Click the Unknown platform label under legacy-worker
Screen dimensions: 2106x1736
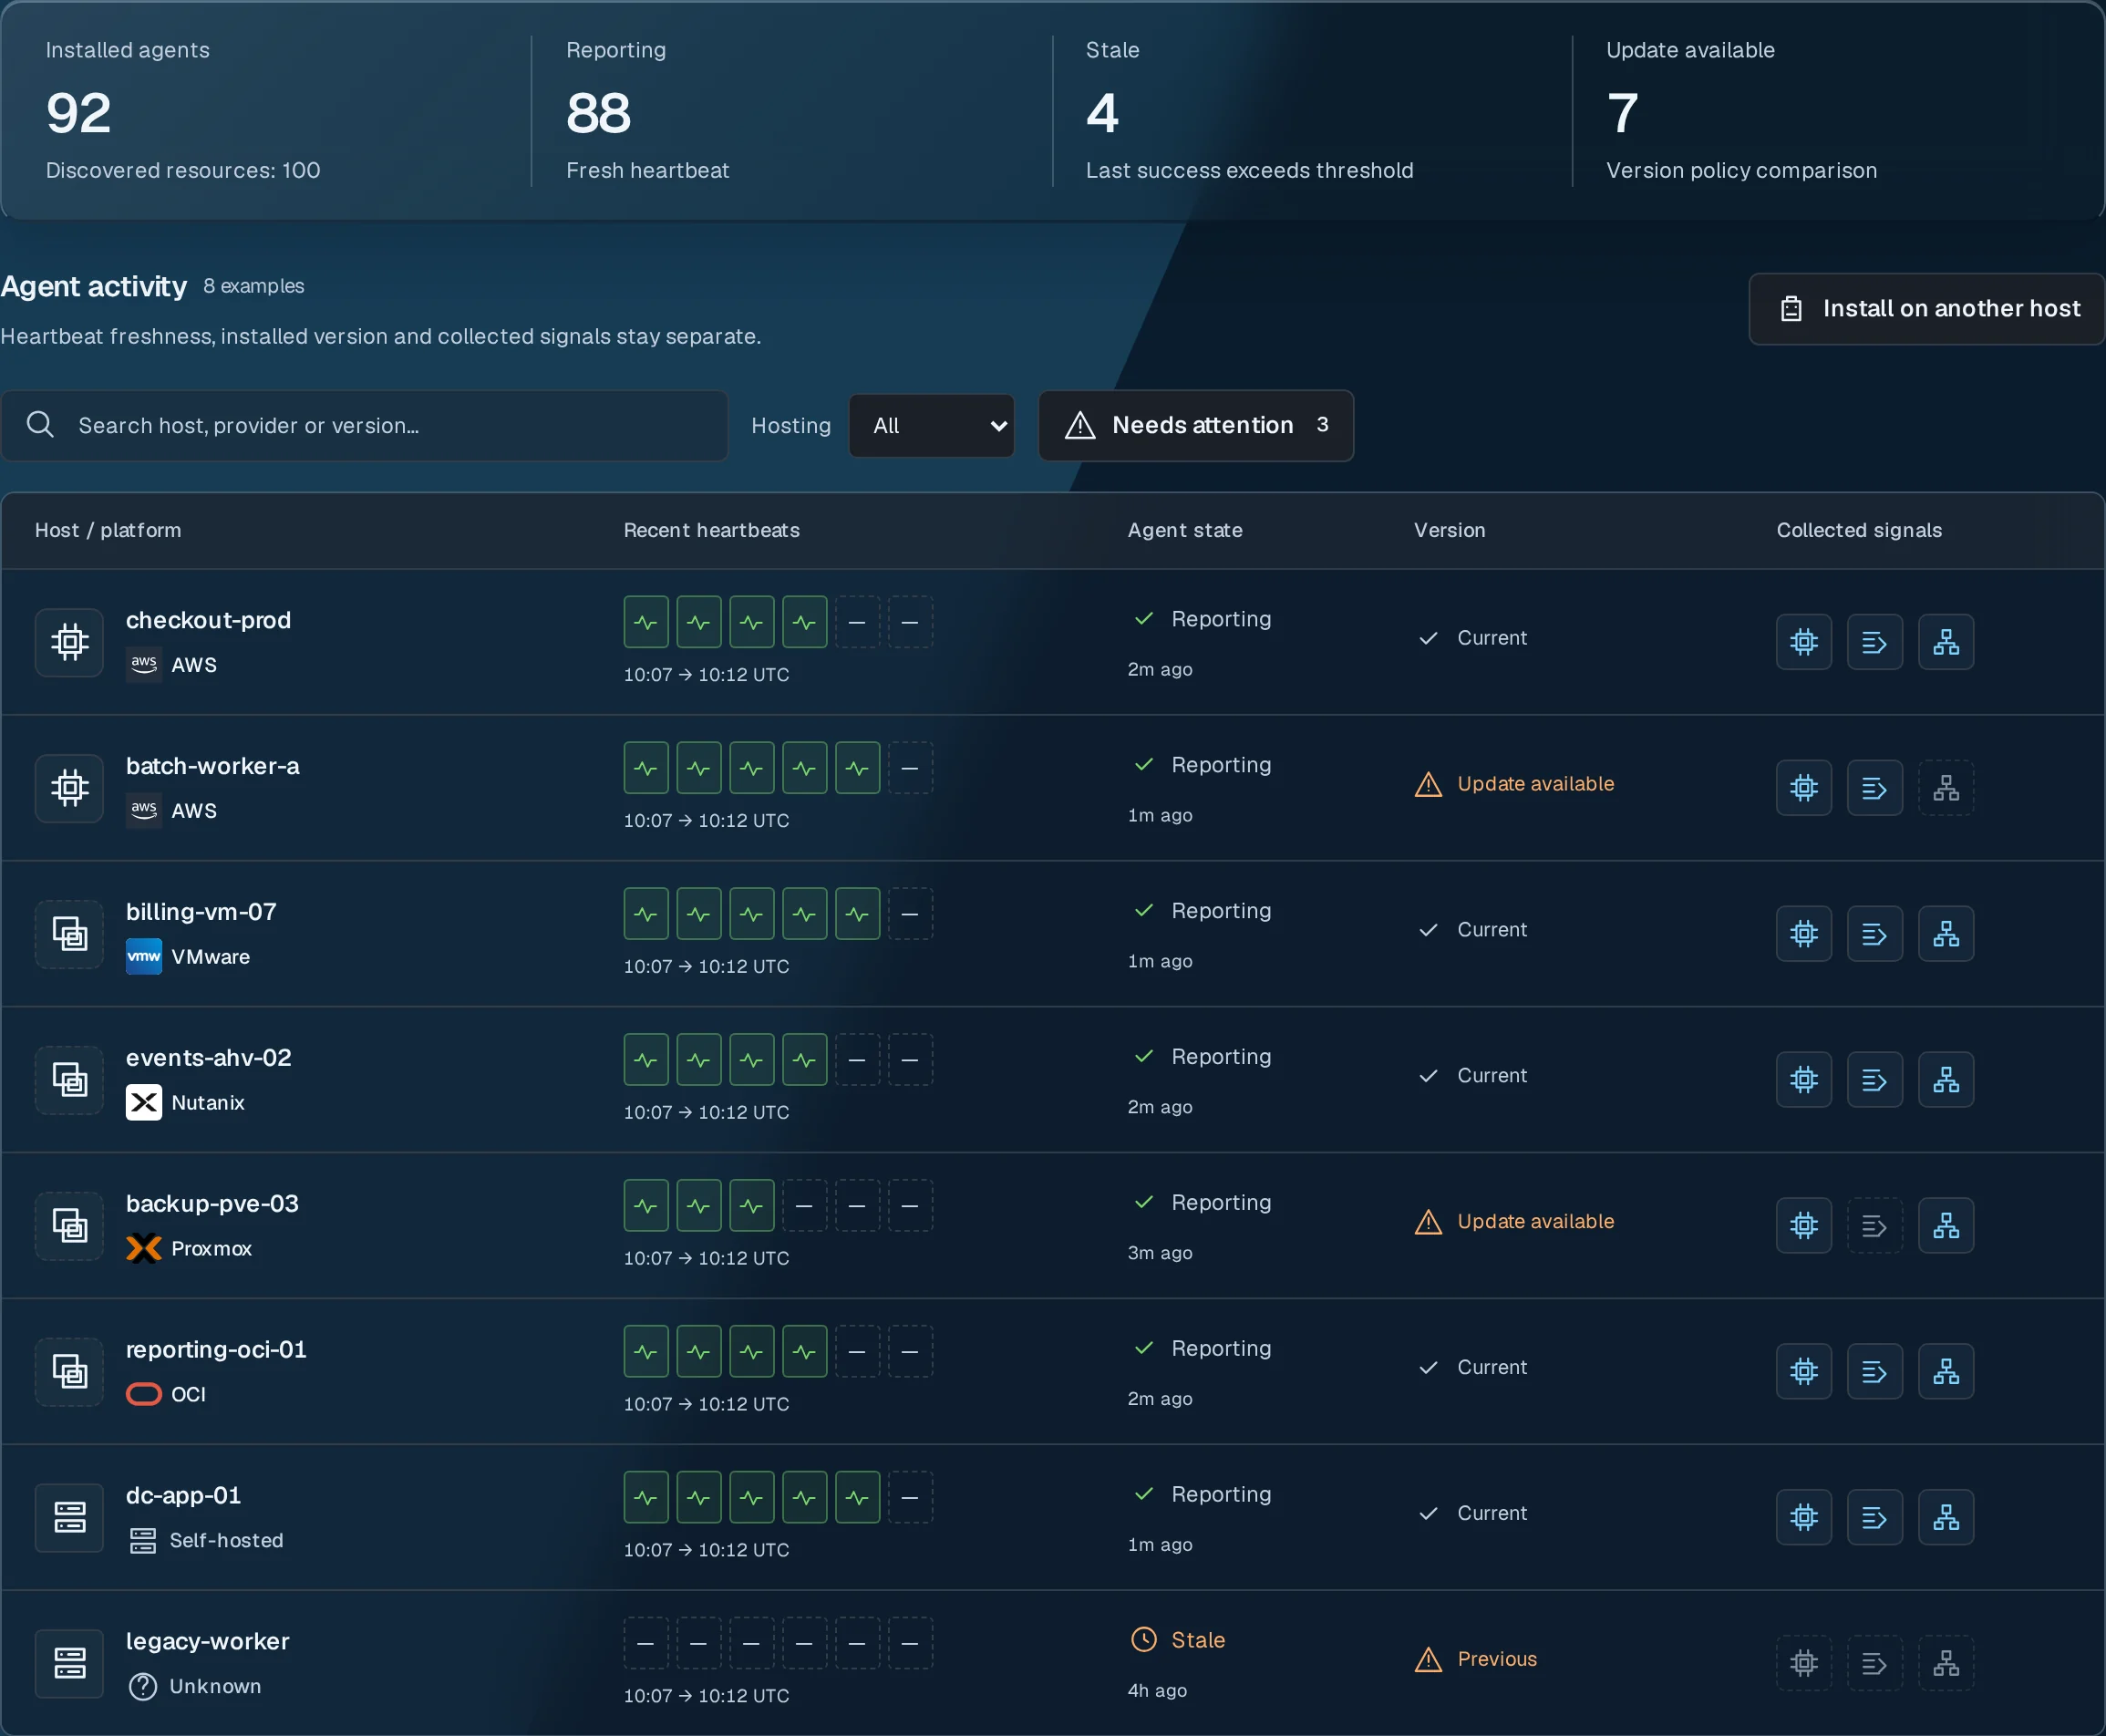click(215, 1687)
